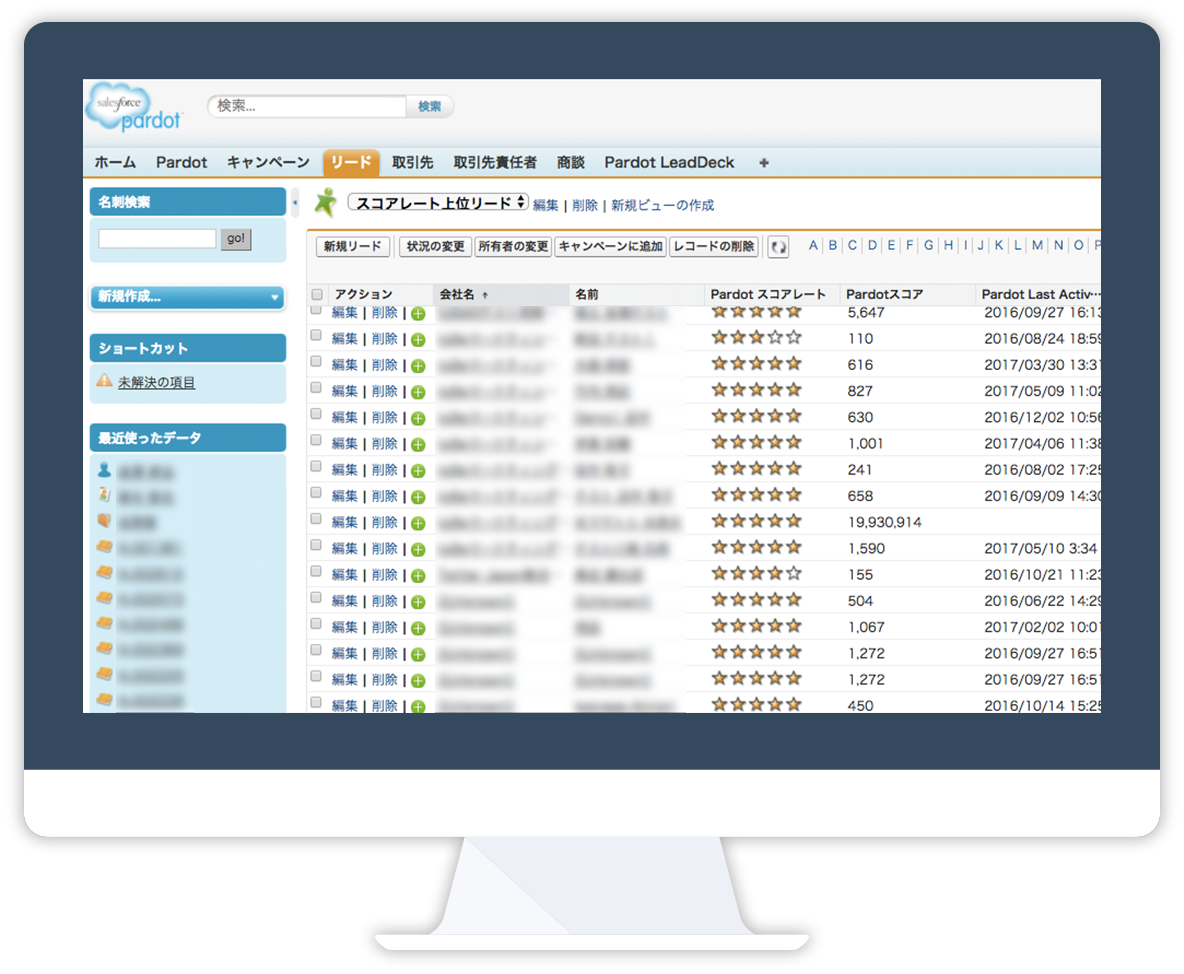Add a new tab with the plus icon
This screenshot has width=1184, height=974.
click(764, 162)
